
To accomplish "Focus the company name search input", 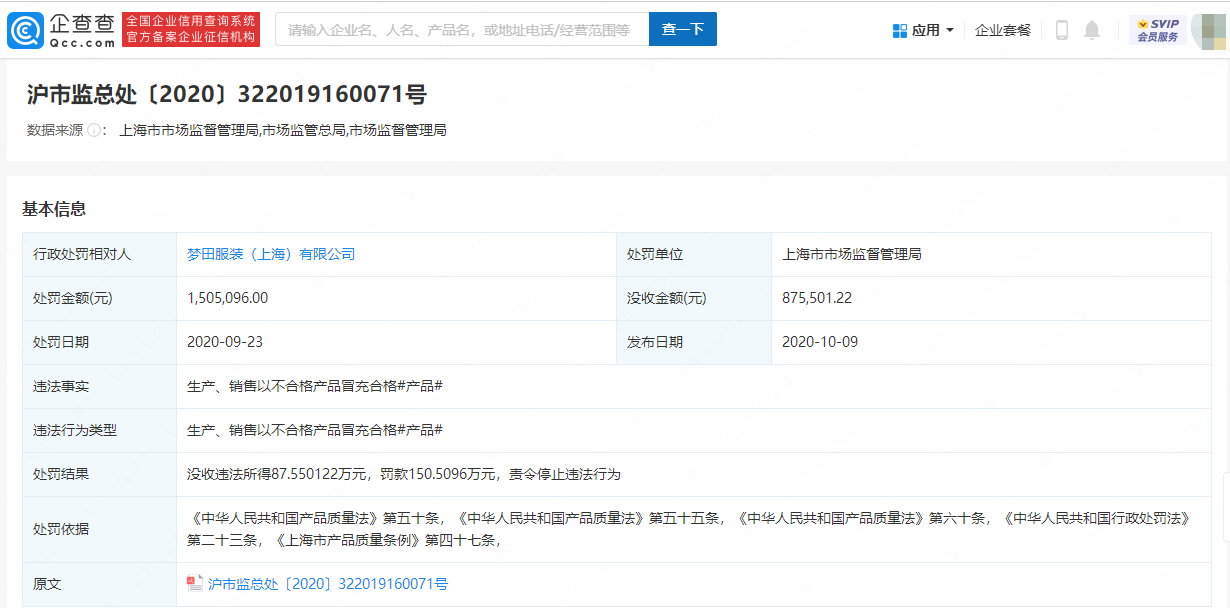I will 462,30.
